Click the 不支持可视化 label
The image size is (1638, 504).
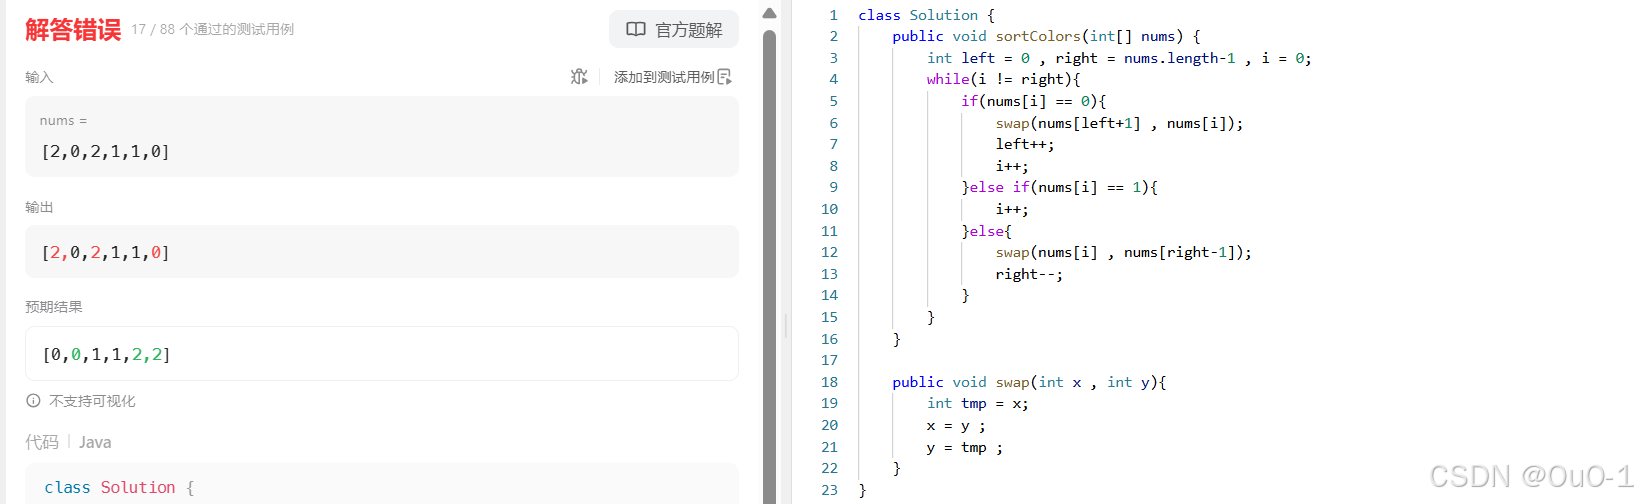92,401
